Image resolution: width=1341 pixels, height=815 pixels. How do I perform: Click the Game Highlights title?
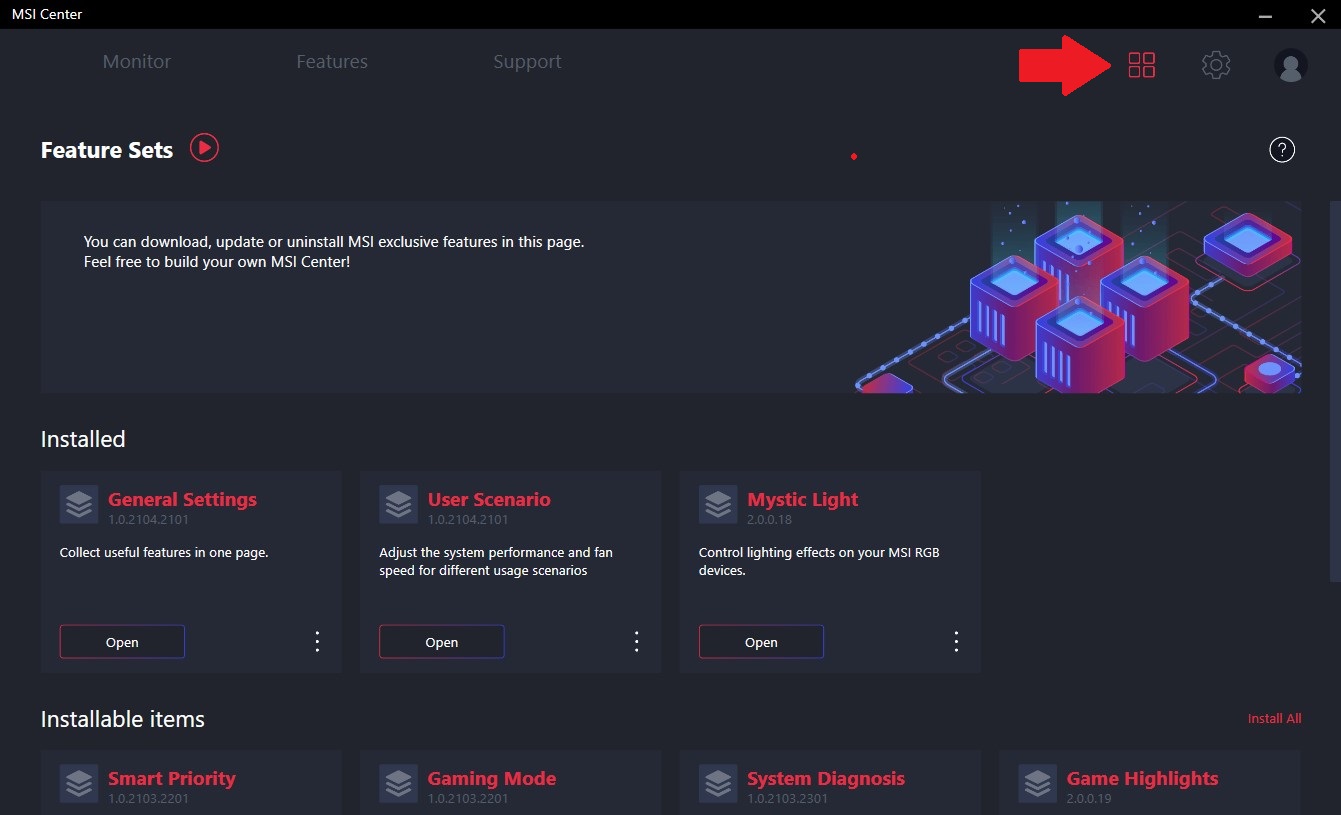click(x=1143, y=779)
